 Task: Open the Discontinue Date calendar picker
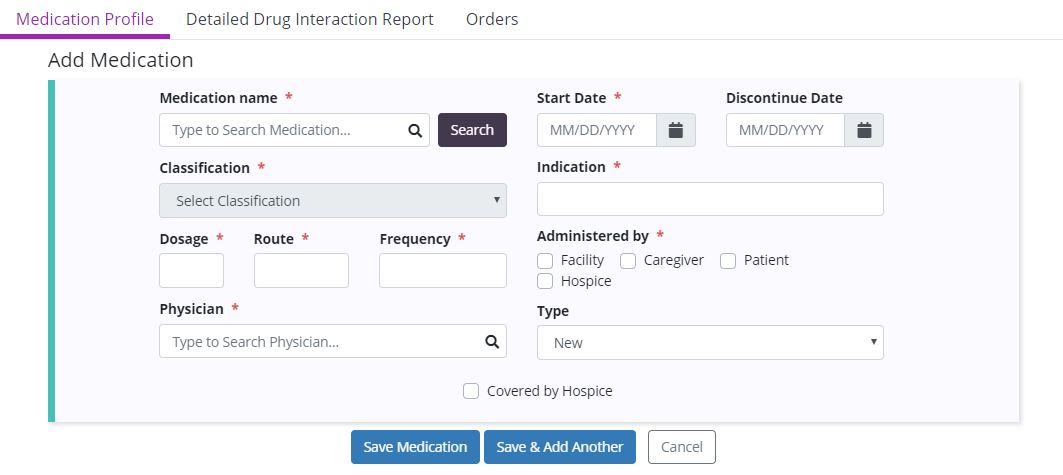coord(864,130)
